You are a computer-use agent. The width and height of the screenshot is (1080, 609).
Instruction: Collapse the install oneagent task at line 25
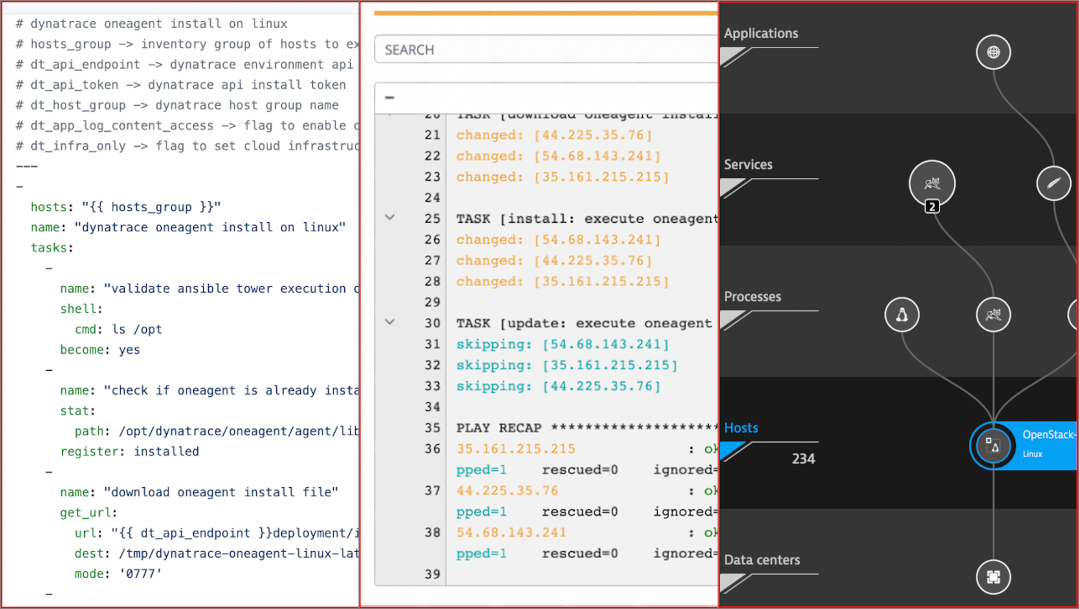390,218
